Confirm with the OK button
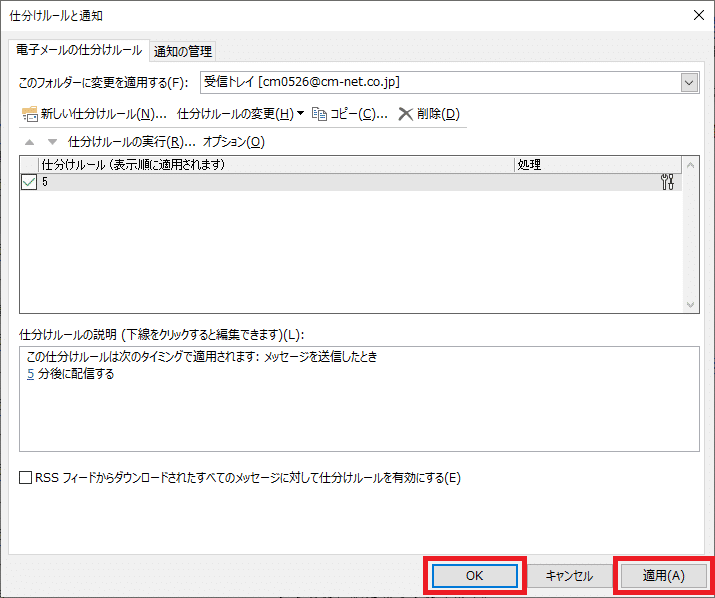The width and height of the screenshot is (715, 598). (475, 576)
